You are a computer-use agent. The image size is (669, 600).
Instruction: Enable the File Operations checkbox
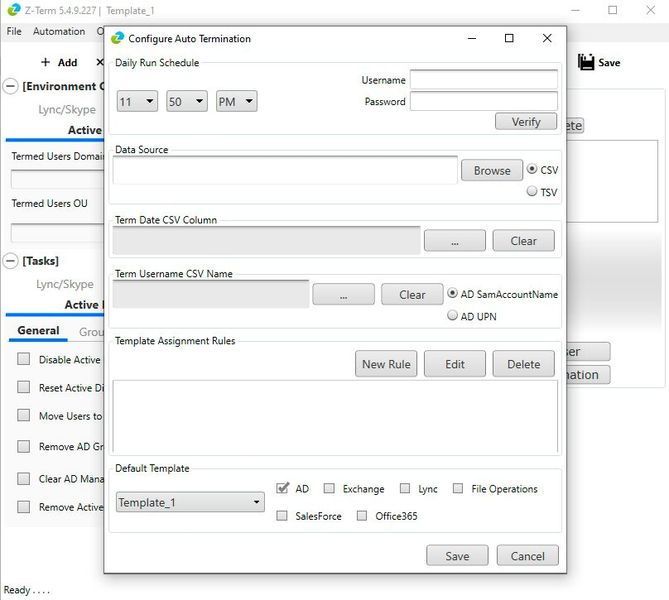click(x=458, y=488)
